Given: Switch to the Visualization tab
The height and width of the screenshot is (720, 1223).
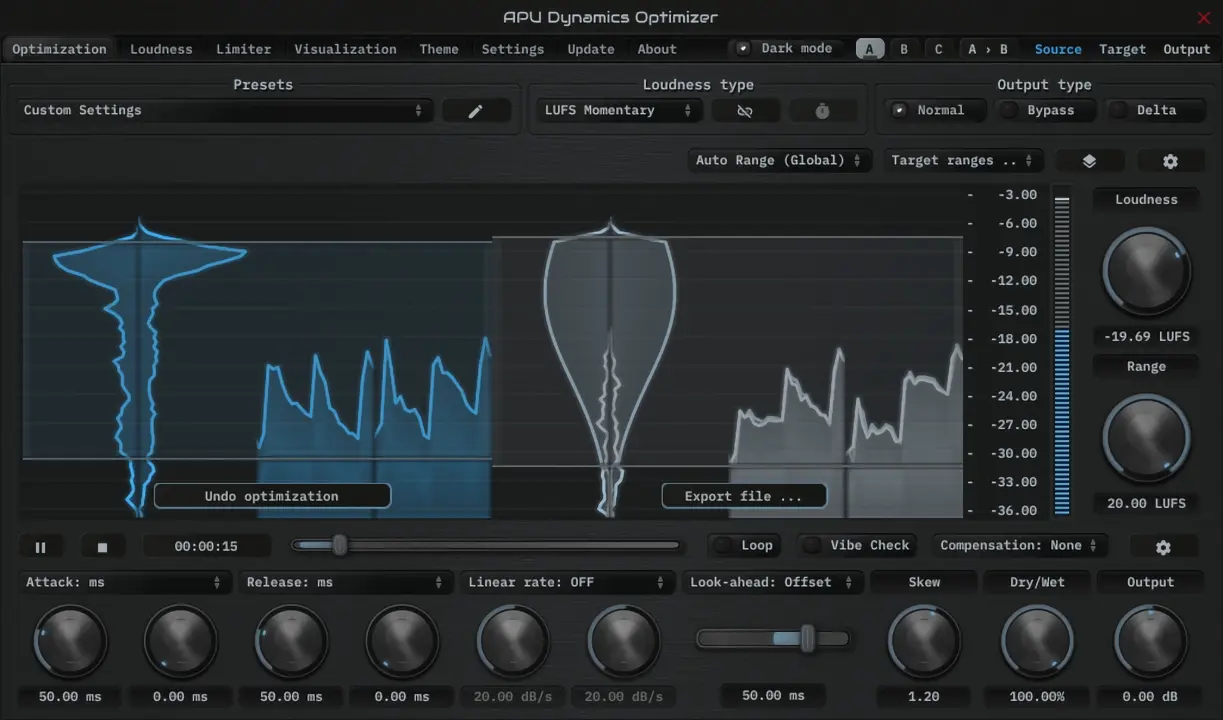Looking at the screenshot, I should pos(345,49).
